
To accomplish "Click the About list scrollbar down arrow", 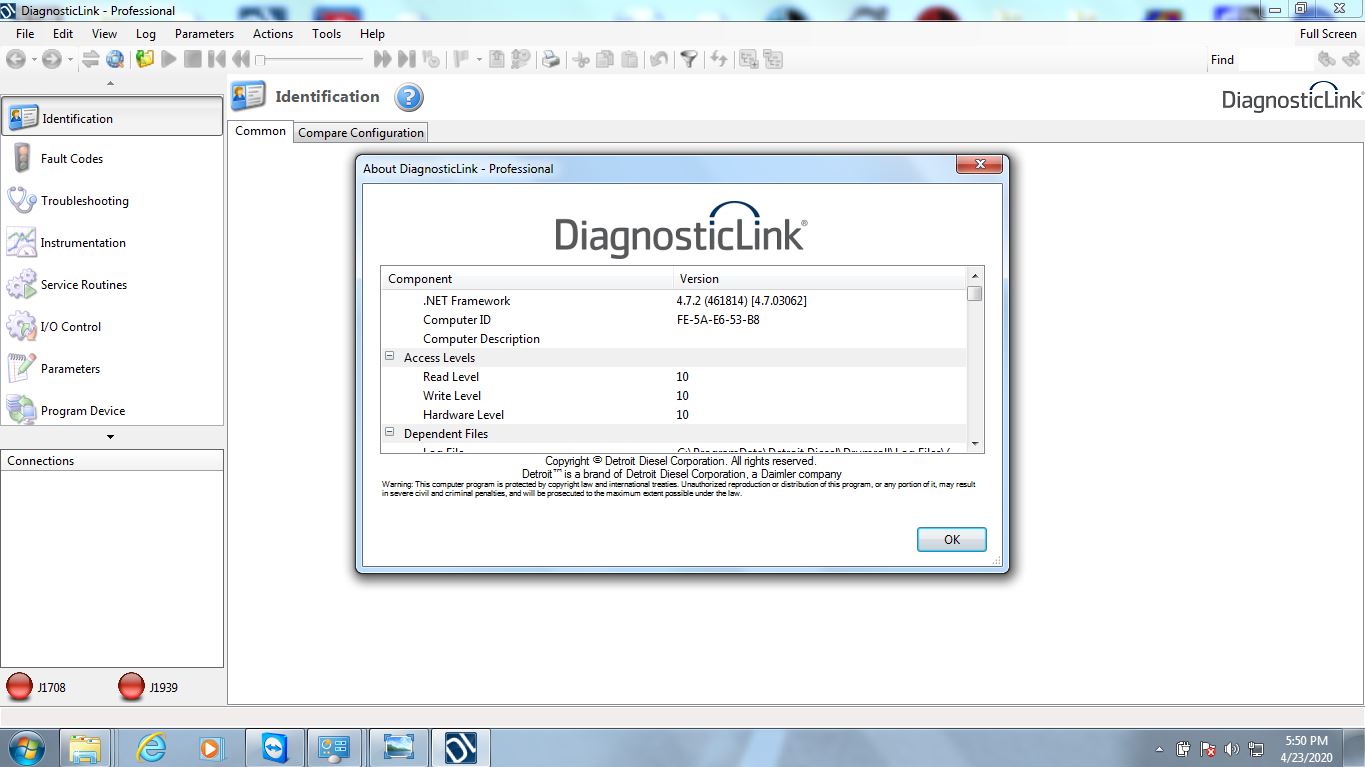I will (x=975, y=443).
